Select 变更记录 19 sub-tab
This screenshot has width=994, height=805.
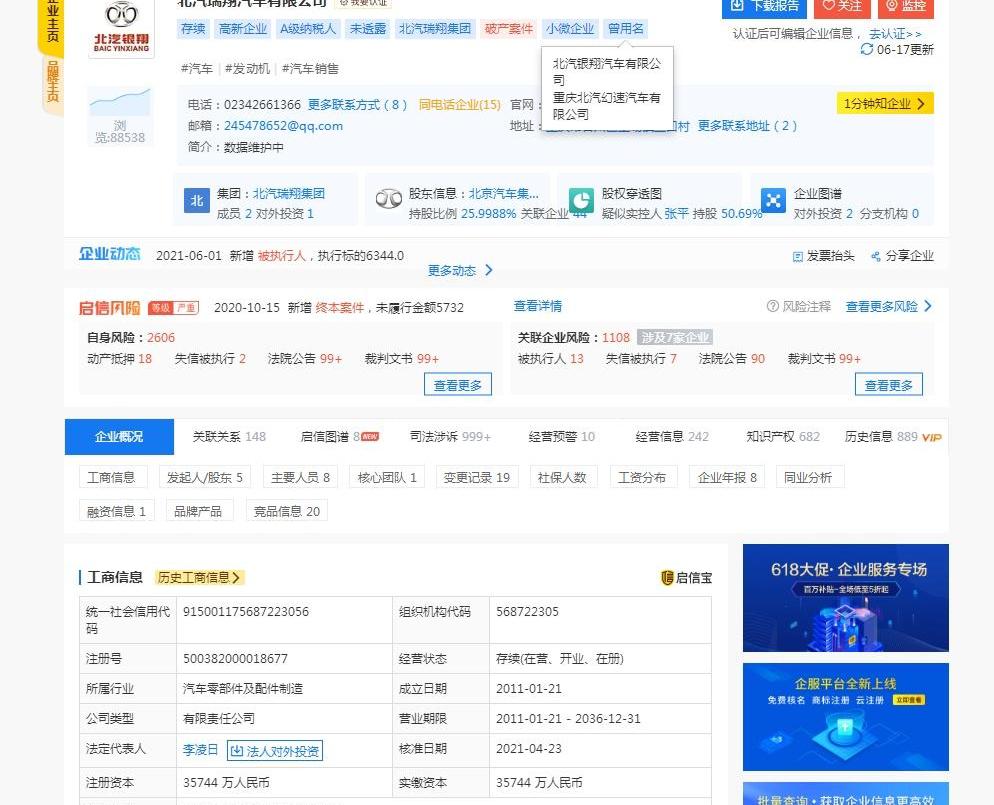click(477, 477)
